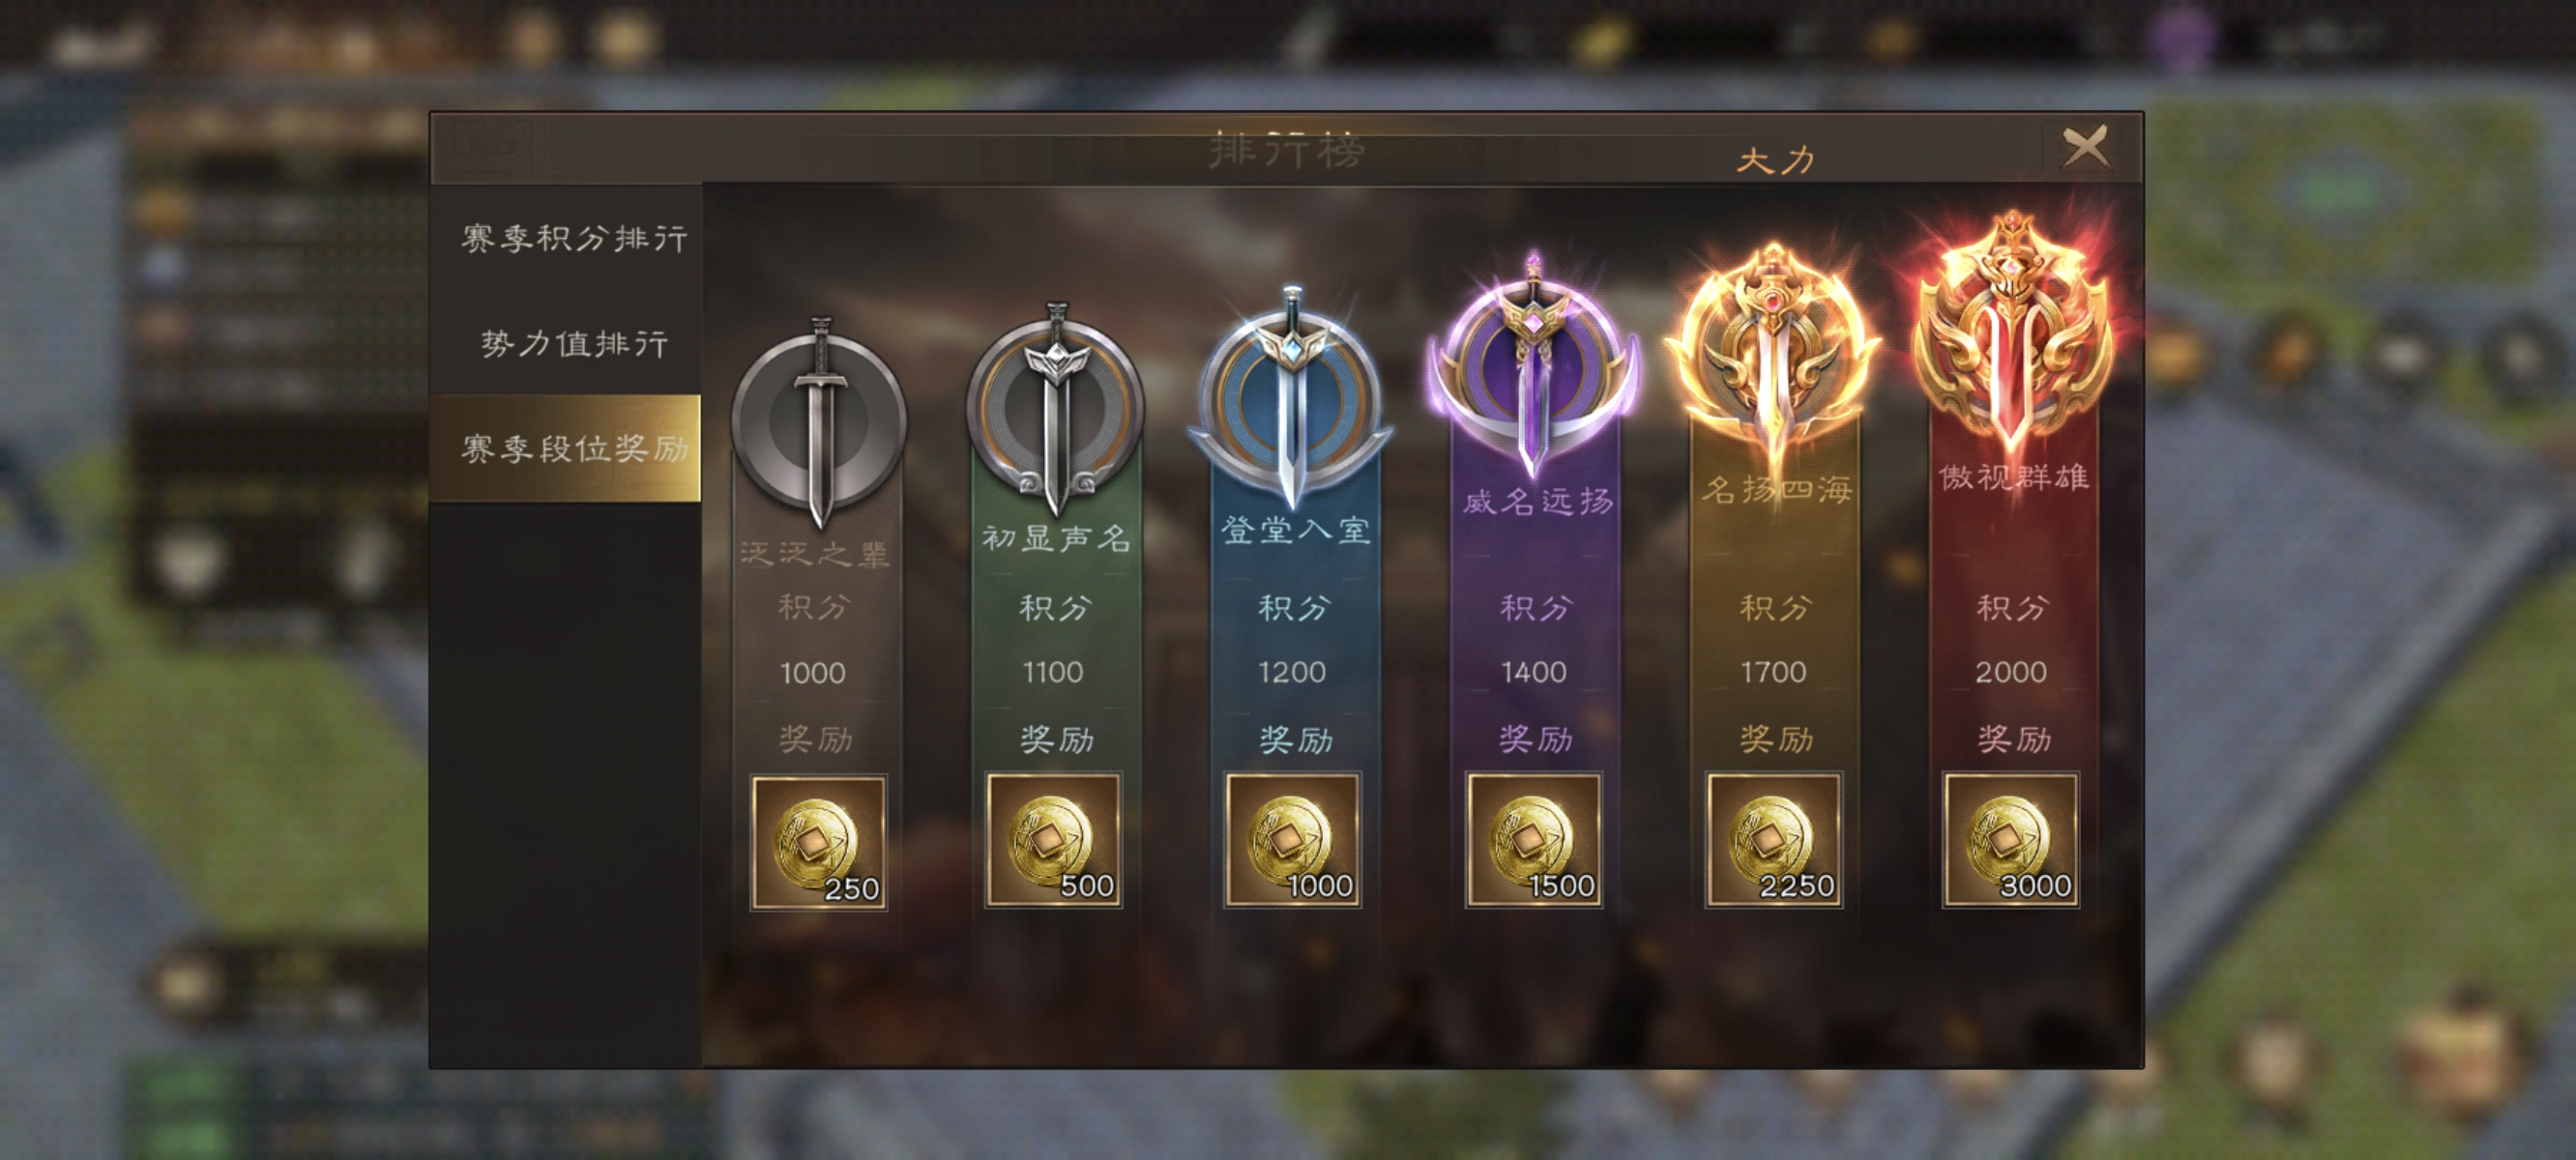Viewport: 2576px width, 1160px height.
Task: Click the 3000 gold coin reward
Action: (x=2011, y=840)
